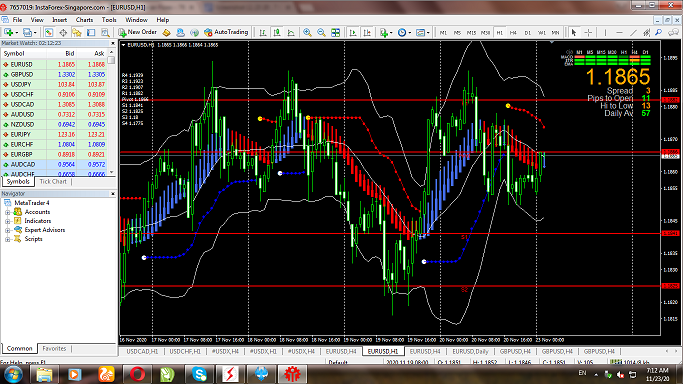Screen dimensions: 683x384
Task: Click the Market Watch scrollbar thumb
Action: pos(112,60)
